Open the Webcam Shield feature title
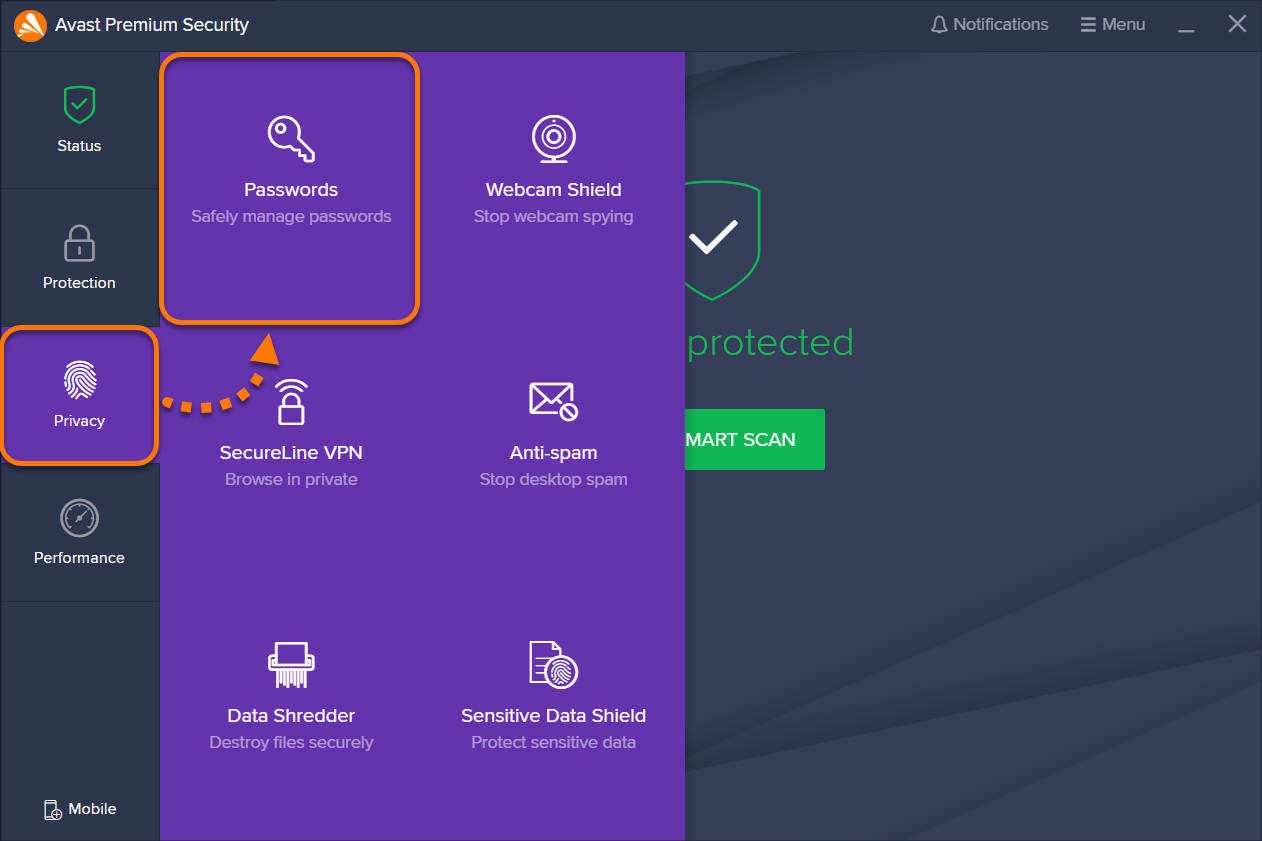 pyautogui.click(x=553, y=190)
